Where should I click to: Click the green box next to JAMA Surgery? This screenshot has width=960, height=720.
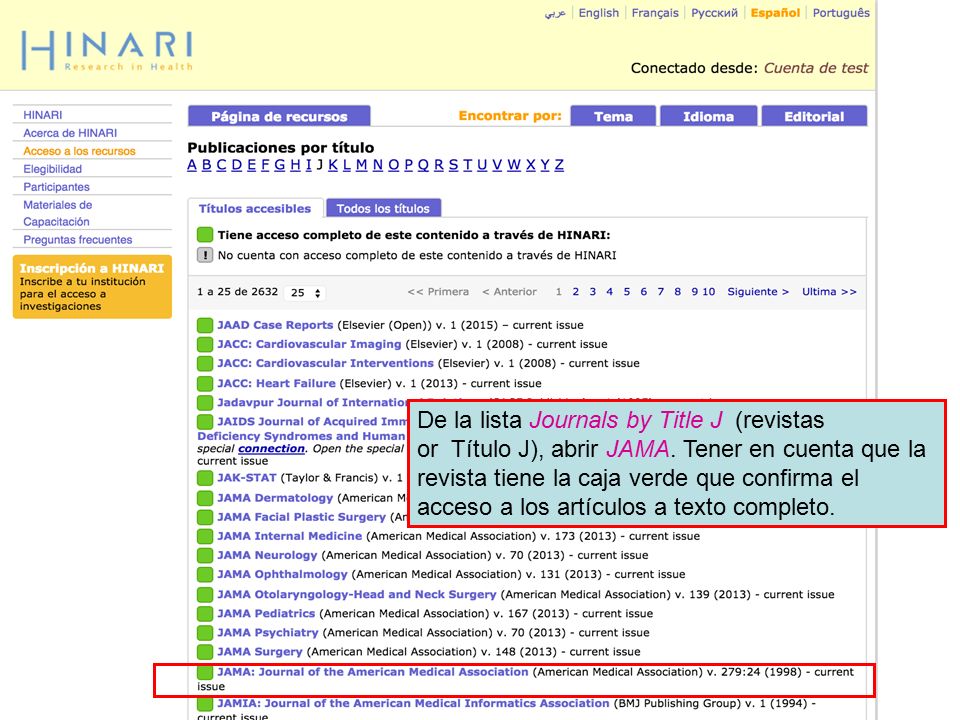pyautogui.click(x=205, y=652)
